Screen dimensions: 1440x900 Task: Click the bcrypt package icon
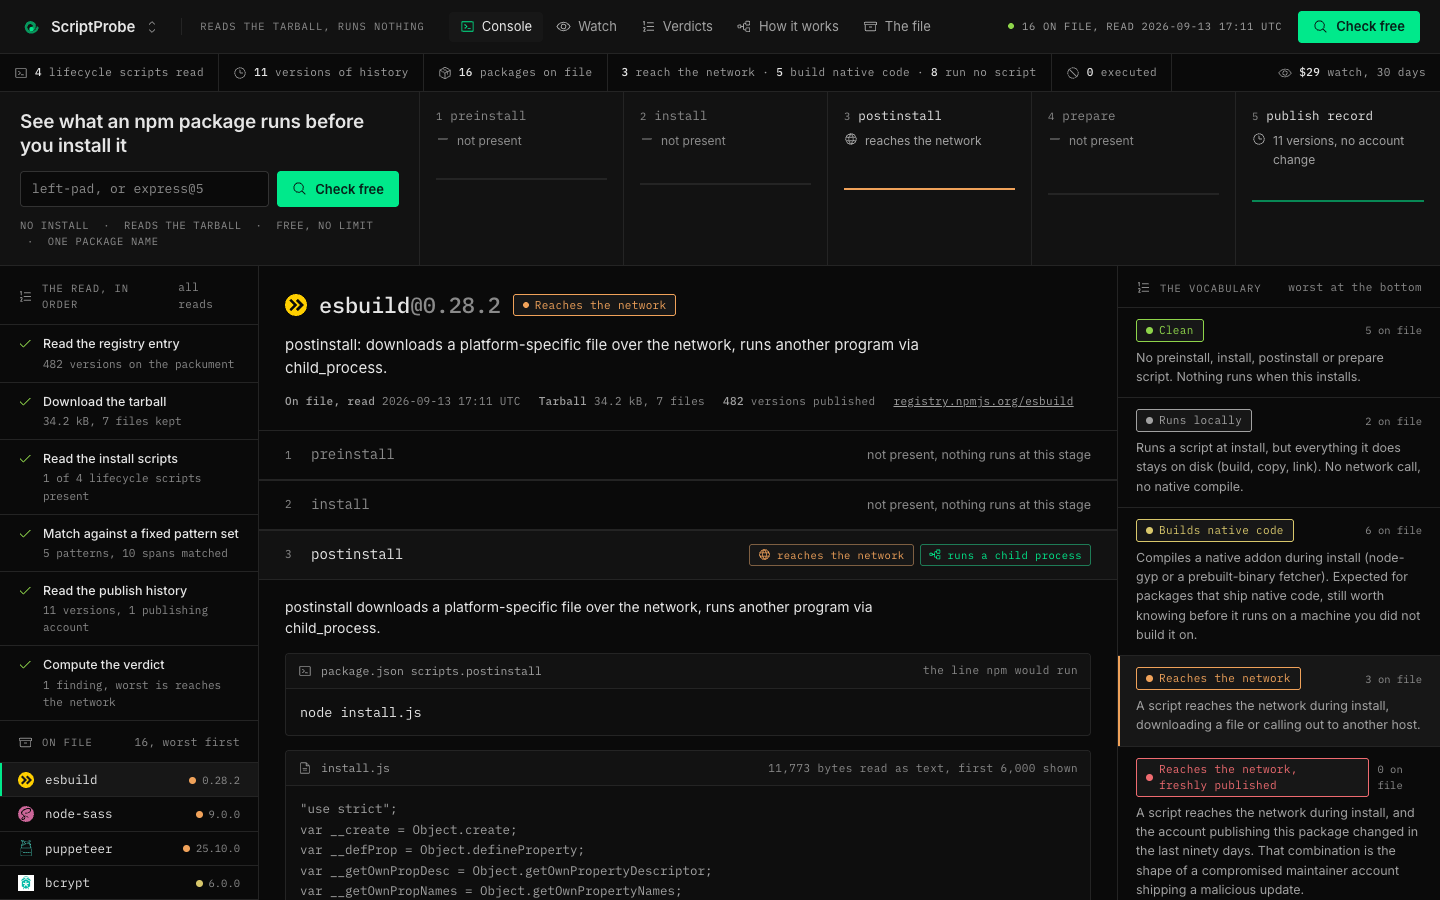(x=26, y=883)
